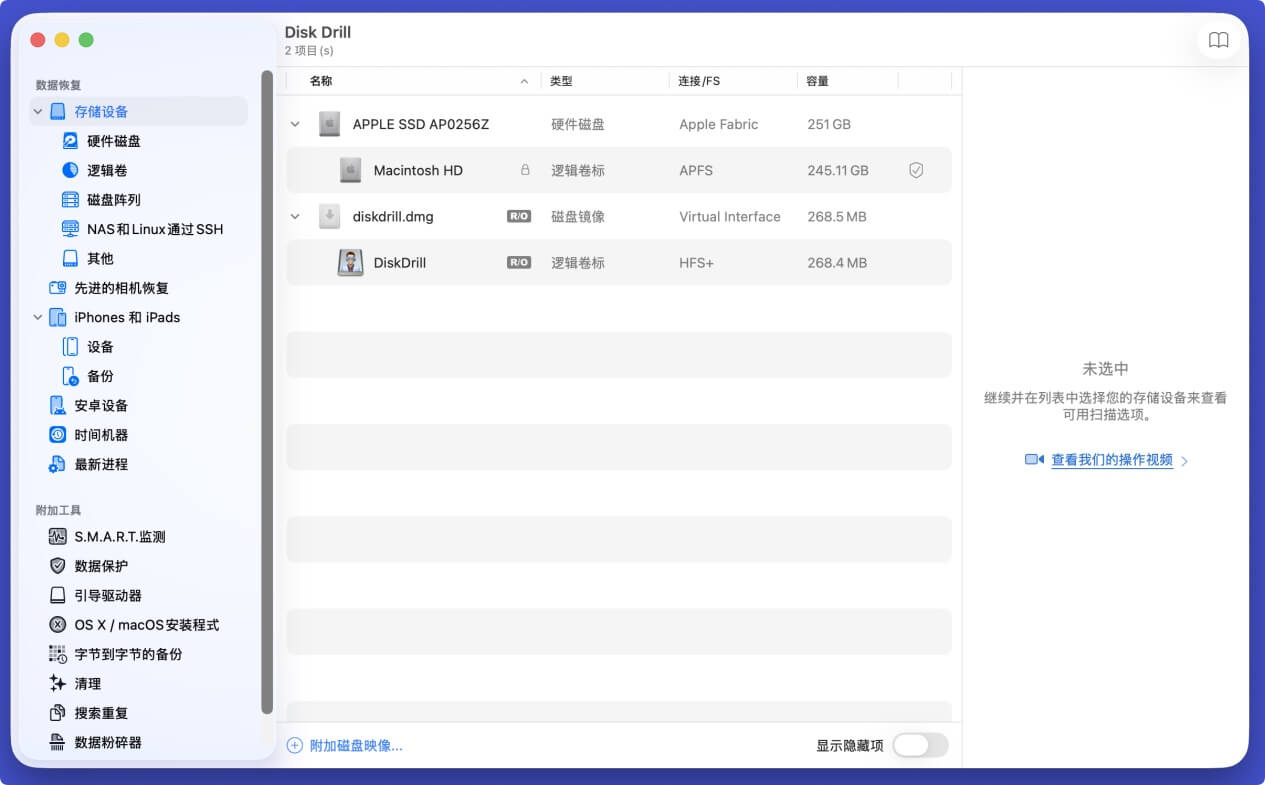Click the lock icon next to Macintosh HD

pyautogui.click(x=524, y=170)
